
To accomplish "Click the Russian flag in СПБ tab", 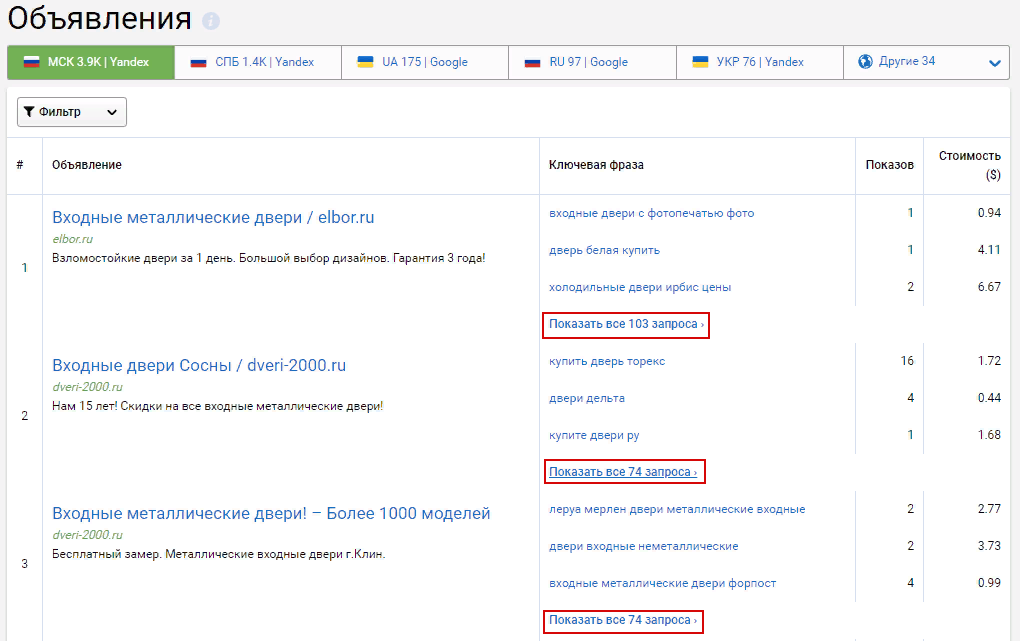I will [198, 62].
